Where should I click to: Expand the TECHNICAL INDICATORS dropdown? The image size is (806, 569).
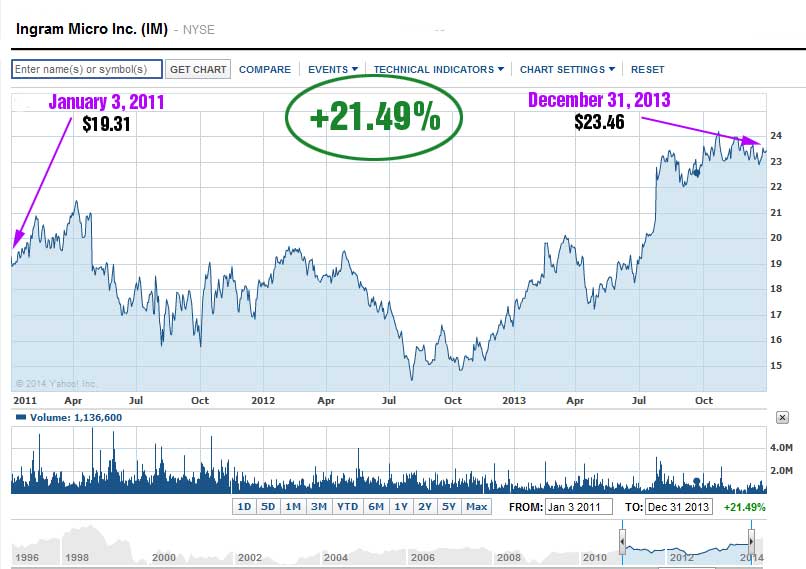(x=438, y=69)
